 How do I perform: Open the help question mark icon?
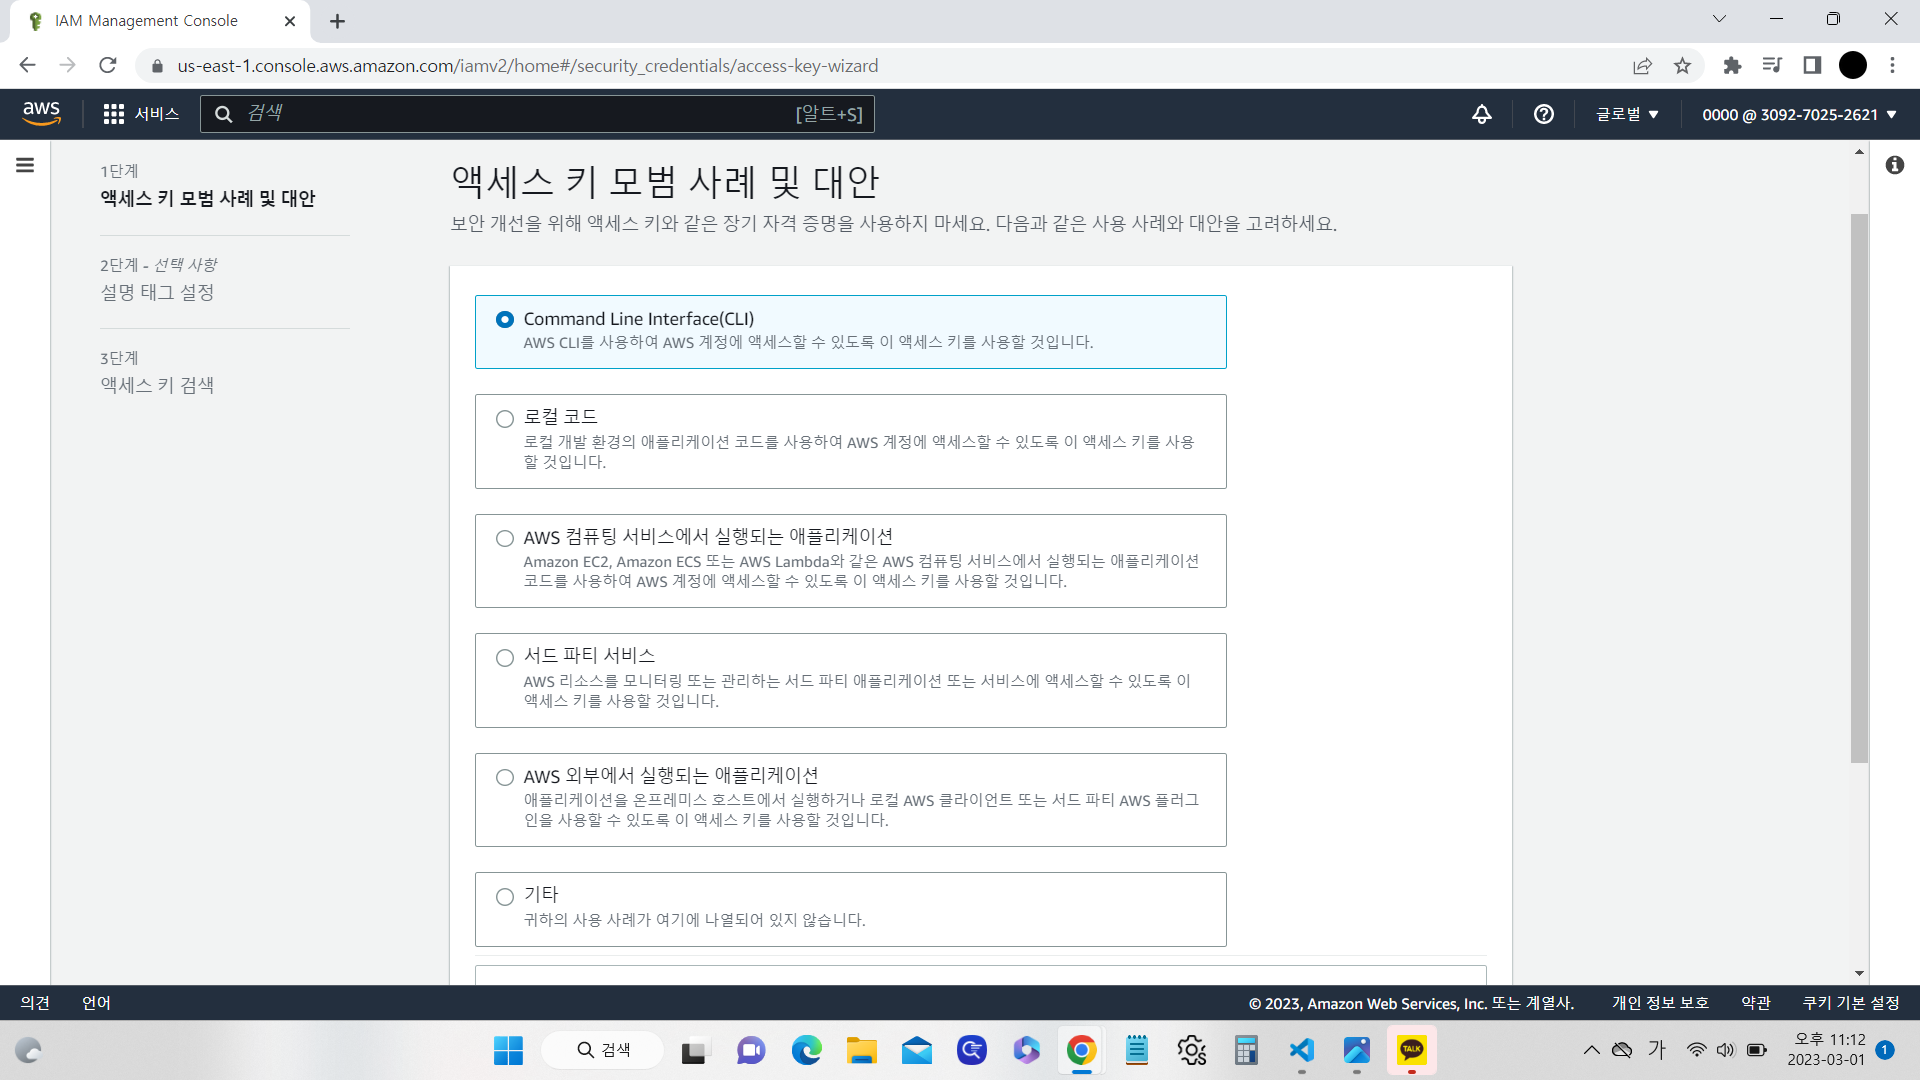point(1544,114)
